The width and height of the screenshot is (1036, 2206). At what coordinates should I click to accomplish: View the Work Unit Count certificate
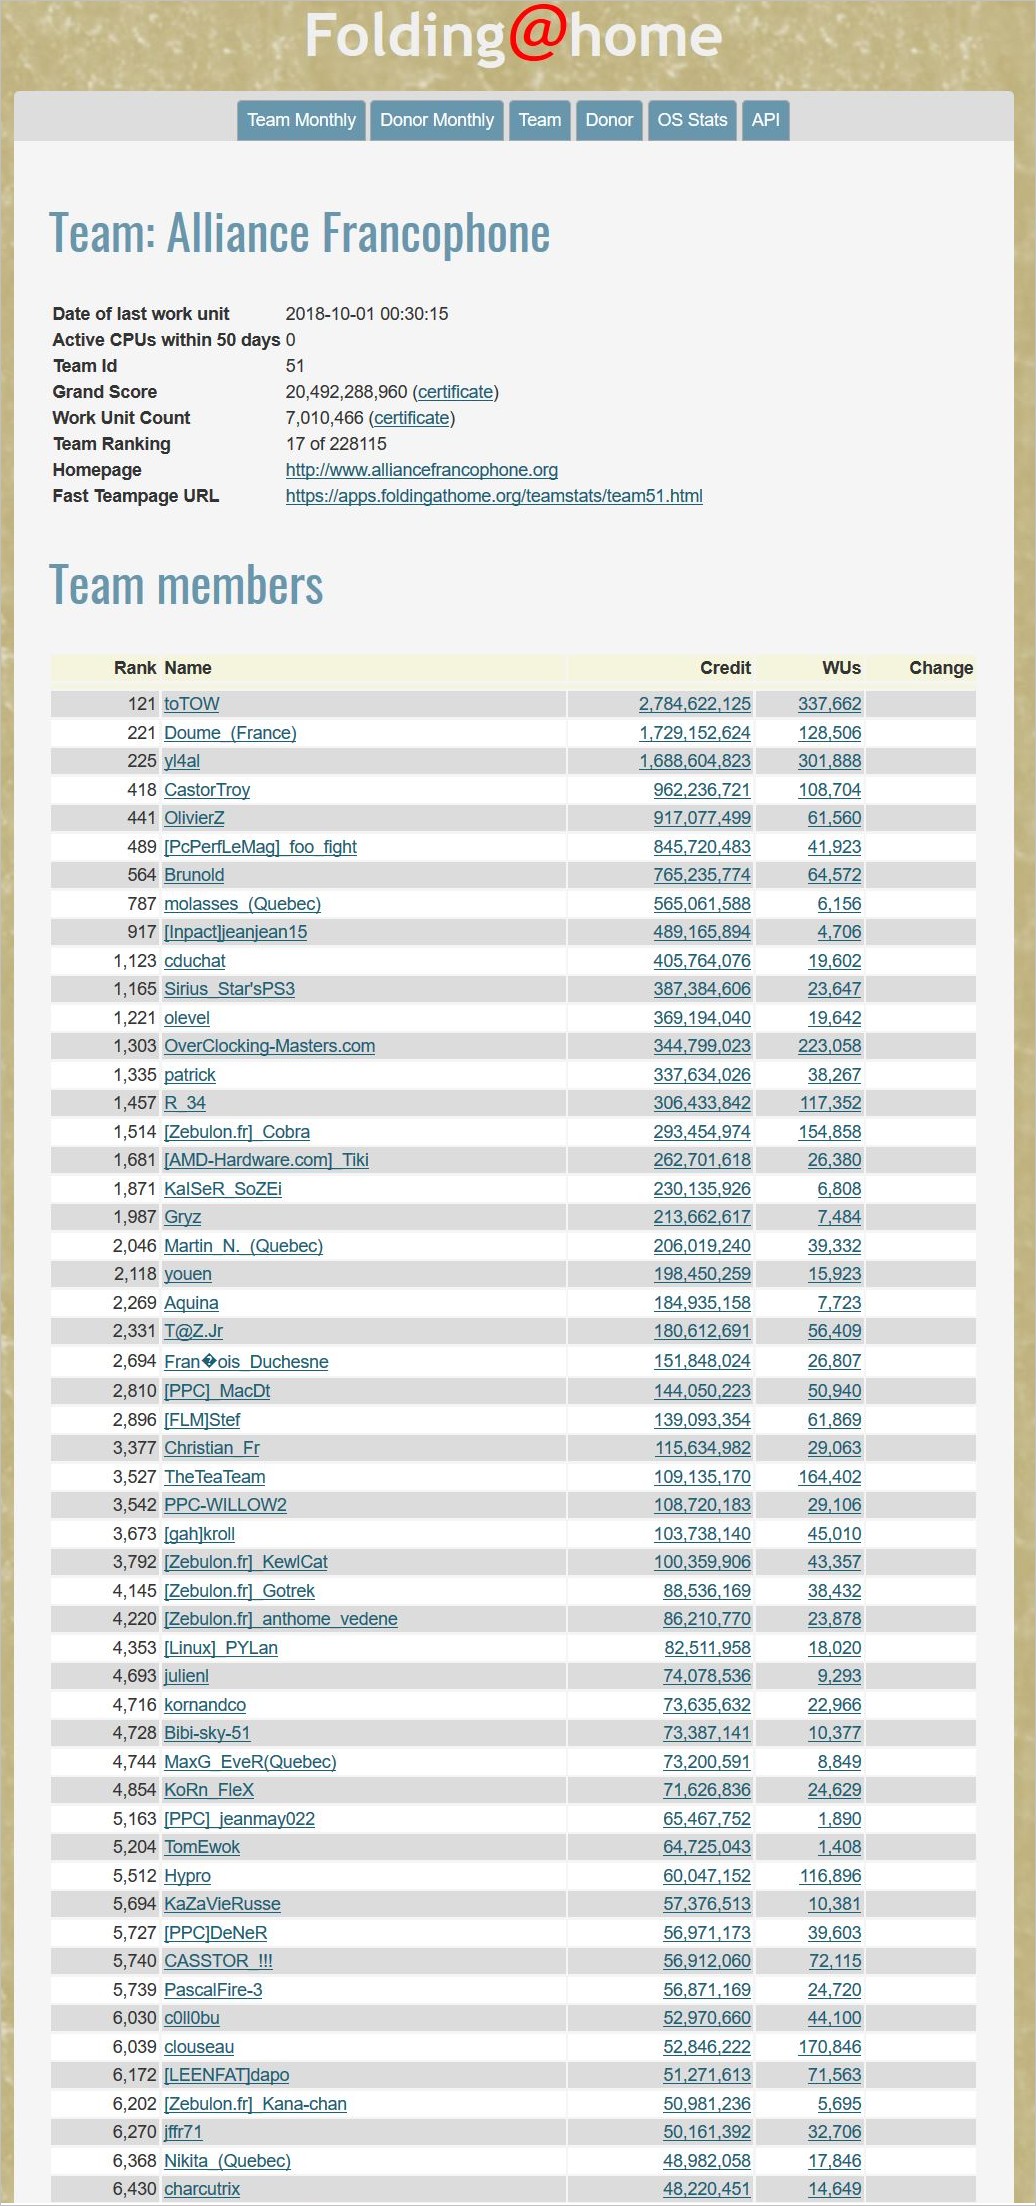[x=411, y=418]
